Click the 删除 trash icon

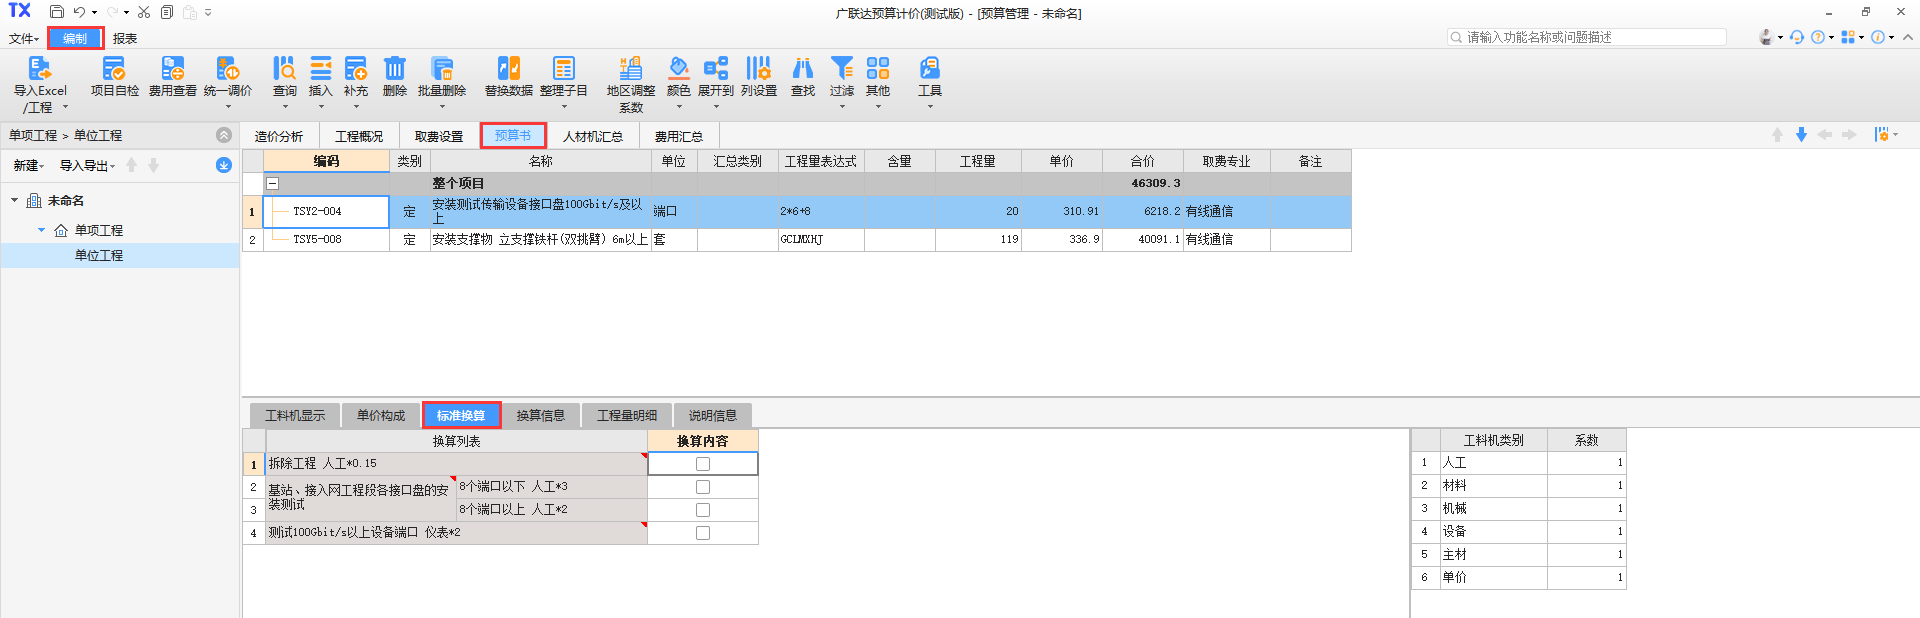tap(395, 70)
